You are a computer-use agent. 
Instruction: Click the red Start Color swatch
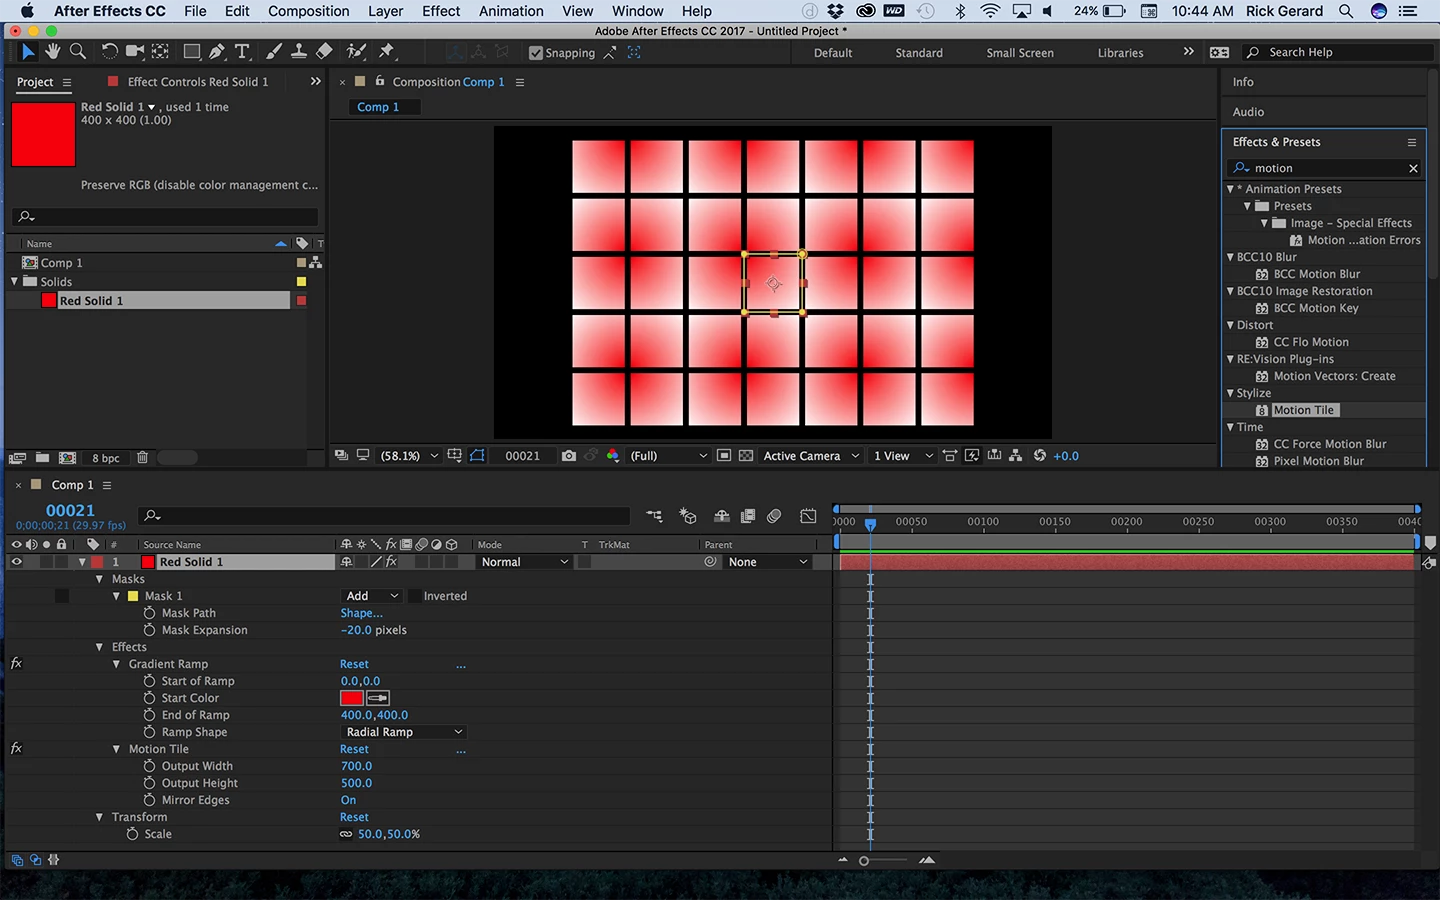click(x=352, y=698)
